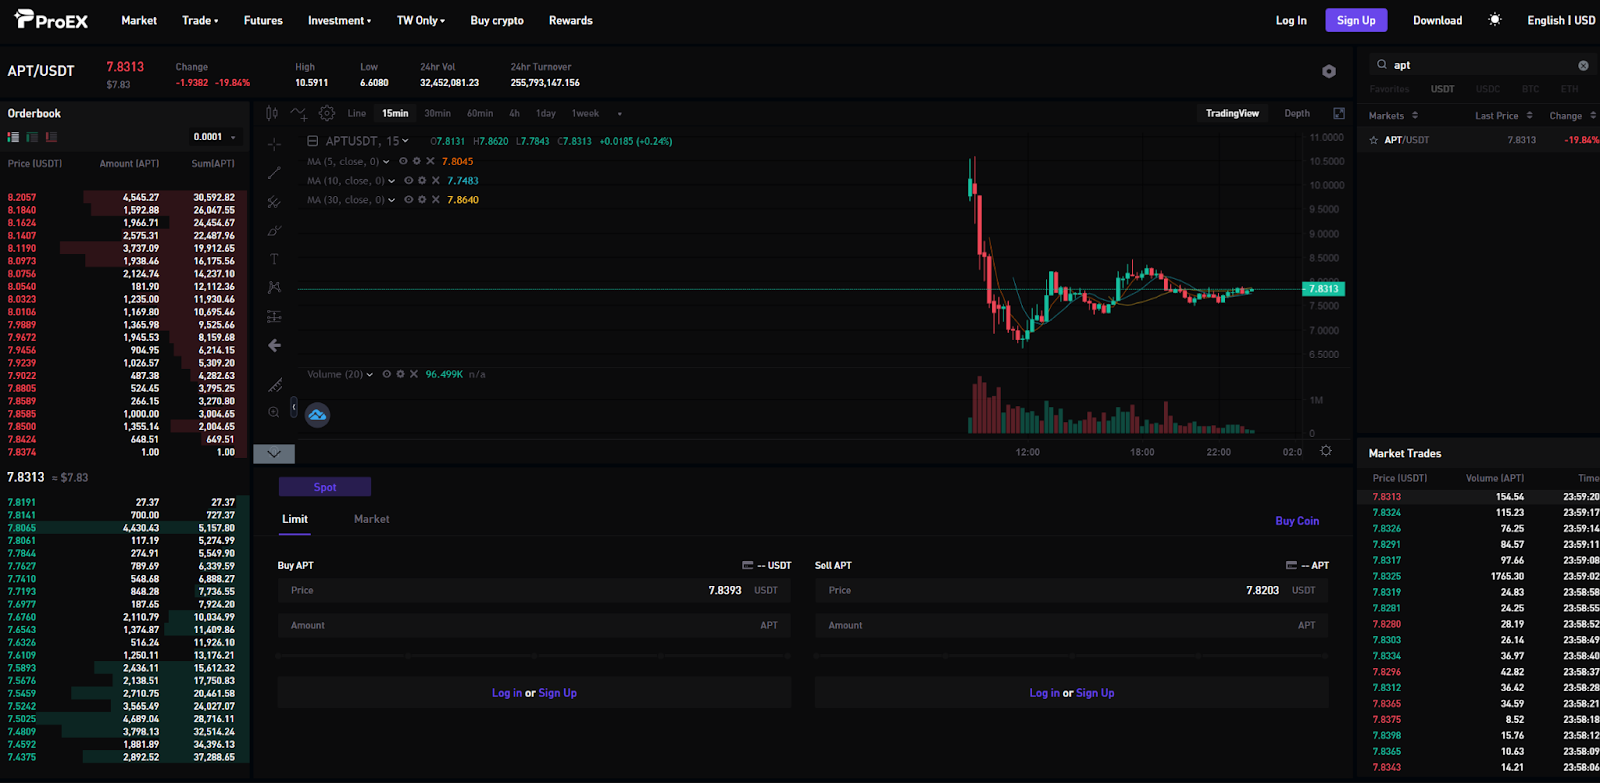The height and width of the screenshot is (783, 1600).
Task: Expand the MA 5 indicator menu
Action: [386, 162]
